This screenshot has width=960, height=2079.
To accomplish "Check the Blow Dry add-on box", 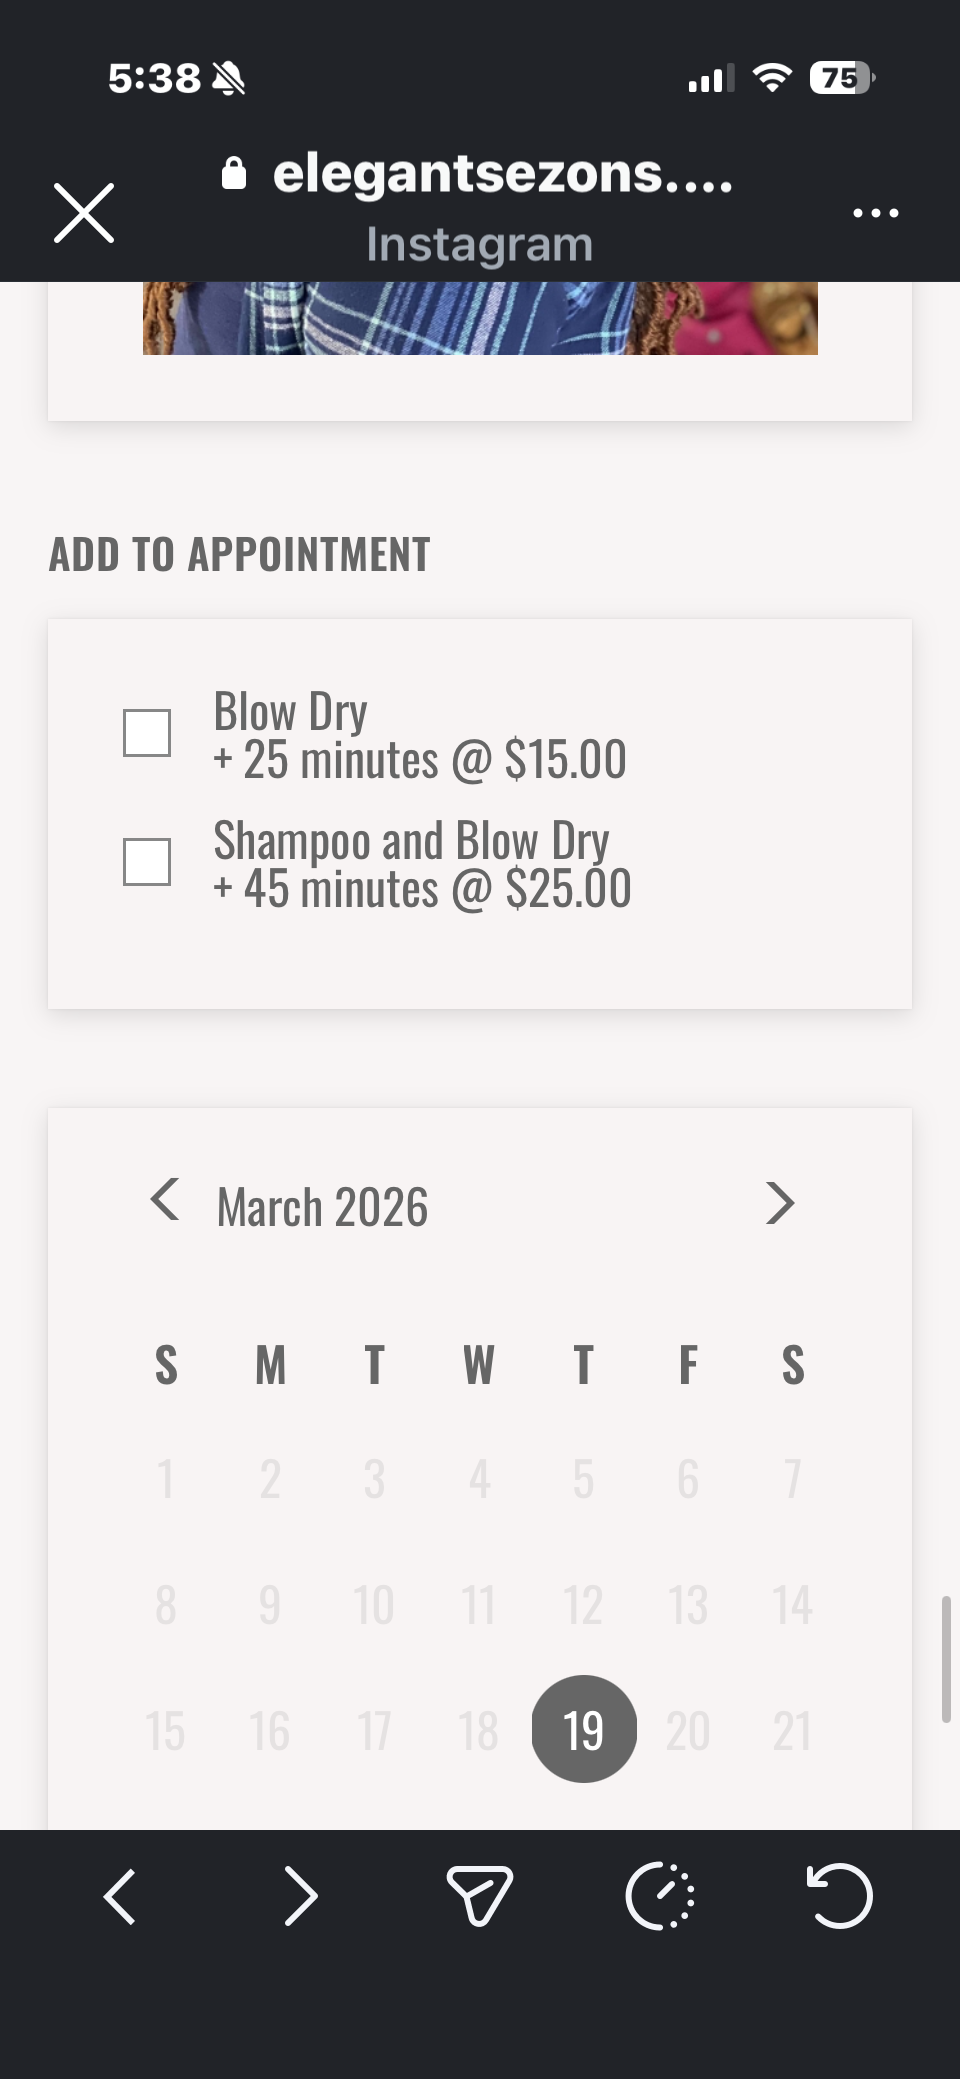I will click(147, 733).
